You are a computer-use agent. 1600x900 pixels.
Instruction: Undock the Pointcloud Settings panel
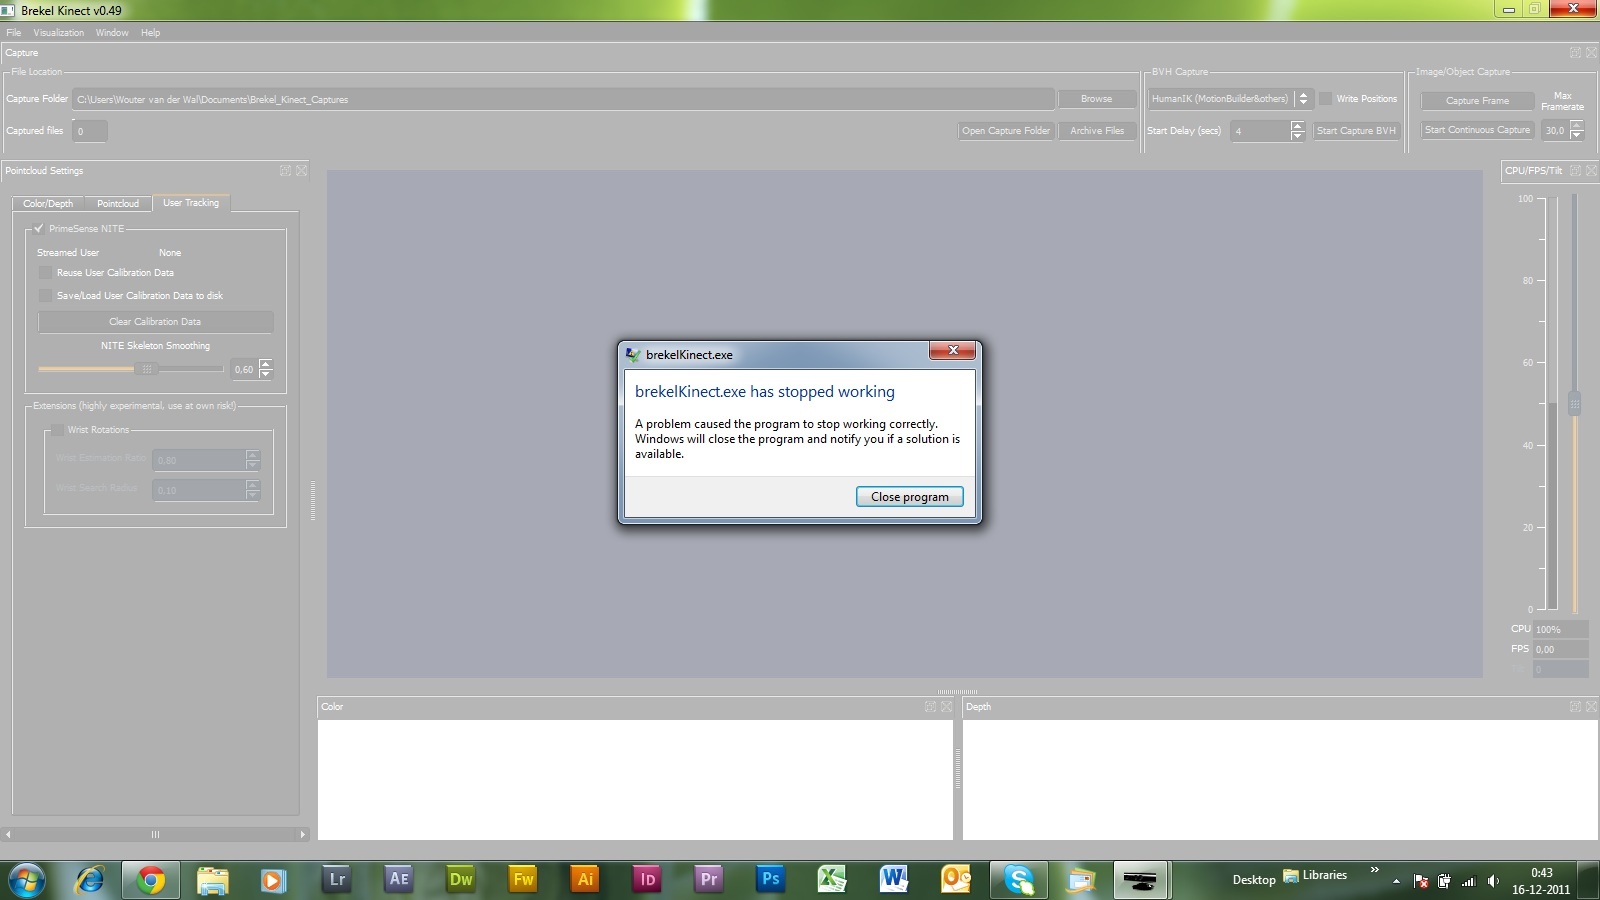(285, 171)
